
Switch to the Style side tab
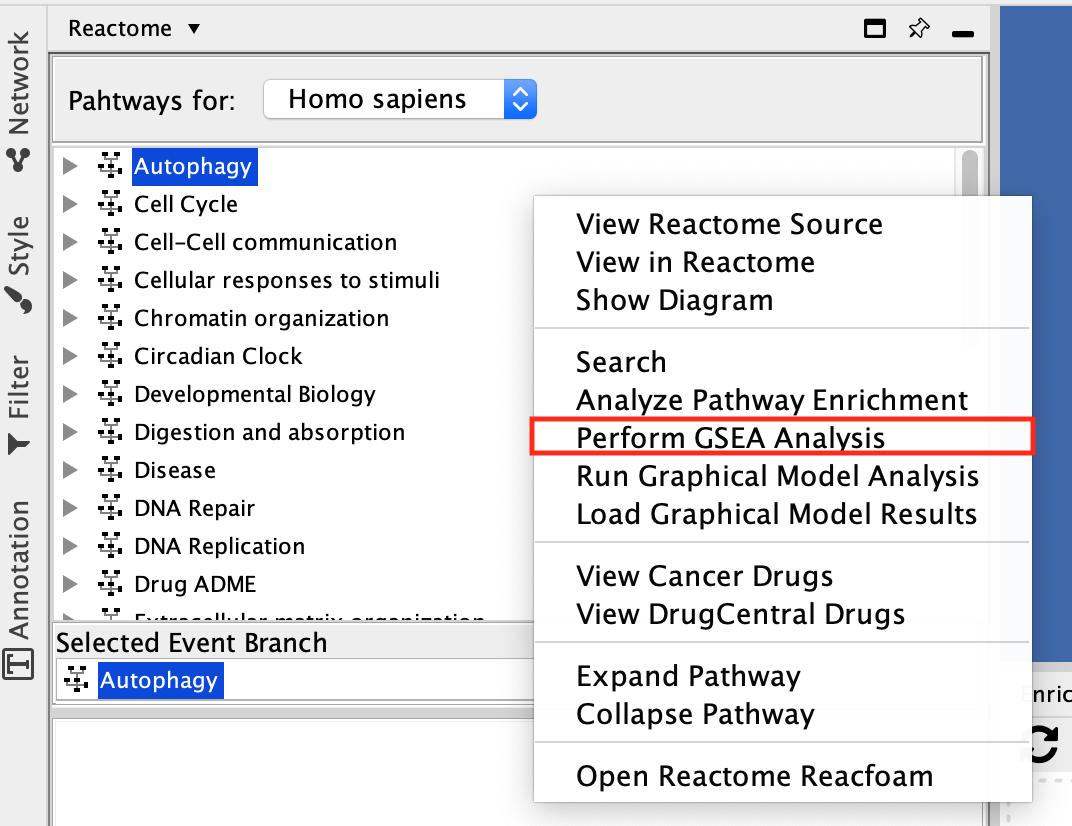[19, 262]
